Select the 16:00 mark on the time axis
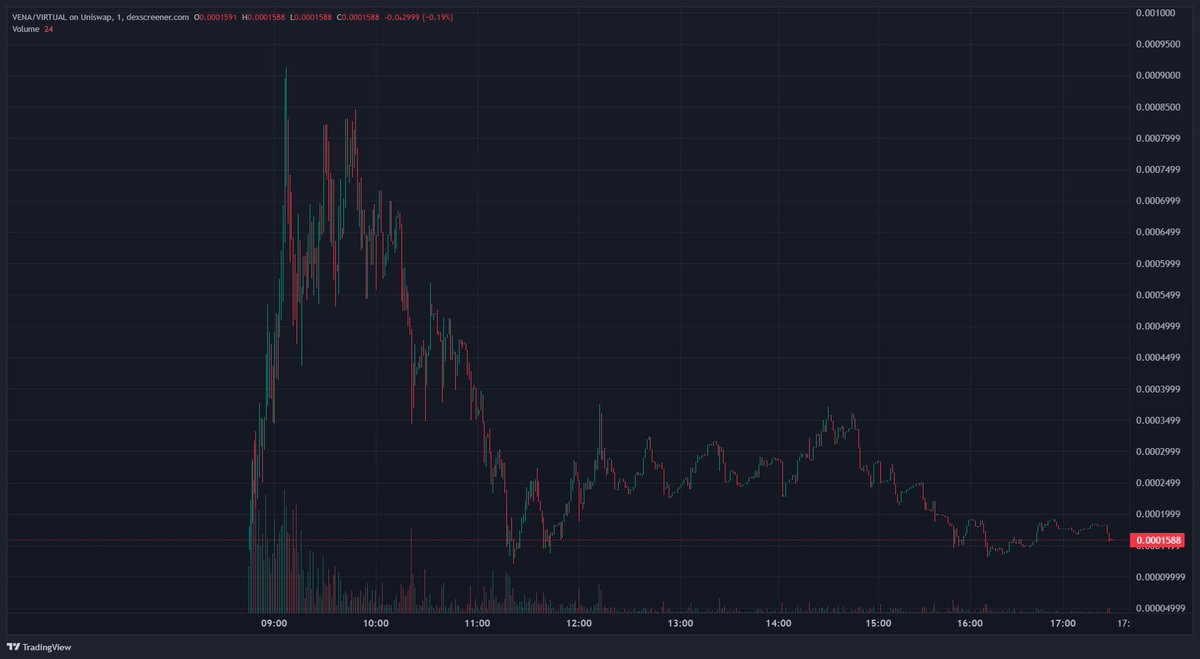 coord(970,625)
